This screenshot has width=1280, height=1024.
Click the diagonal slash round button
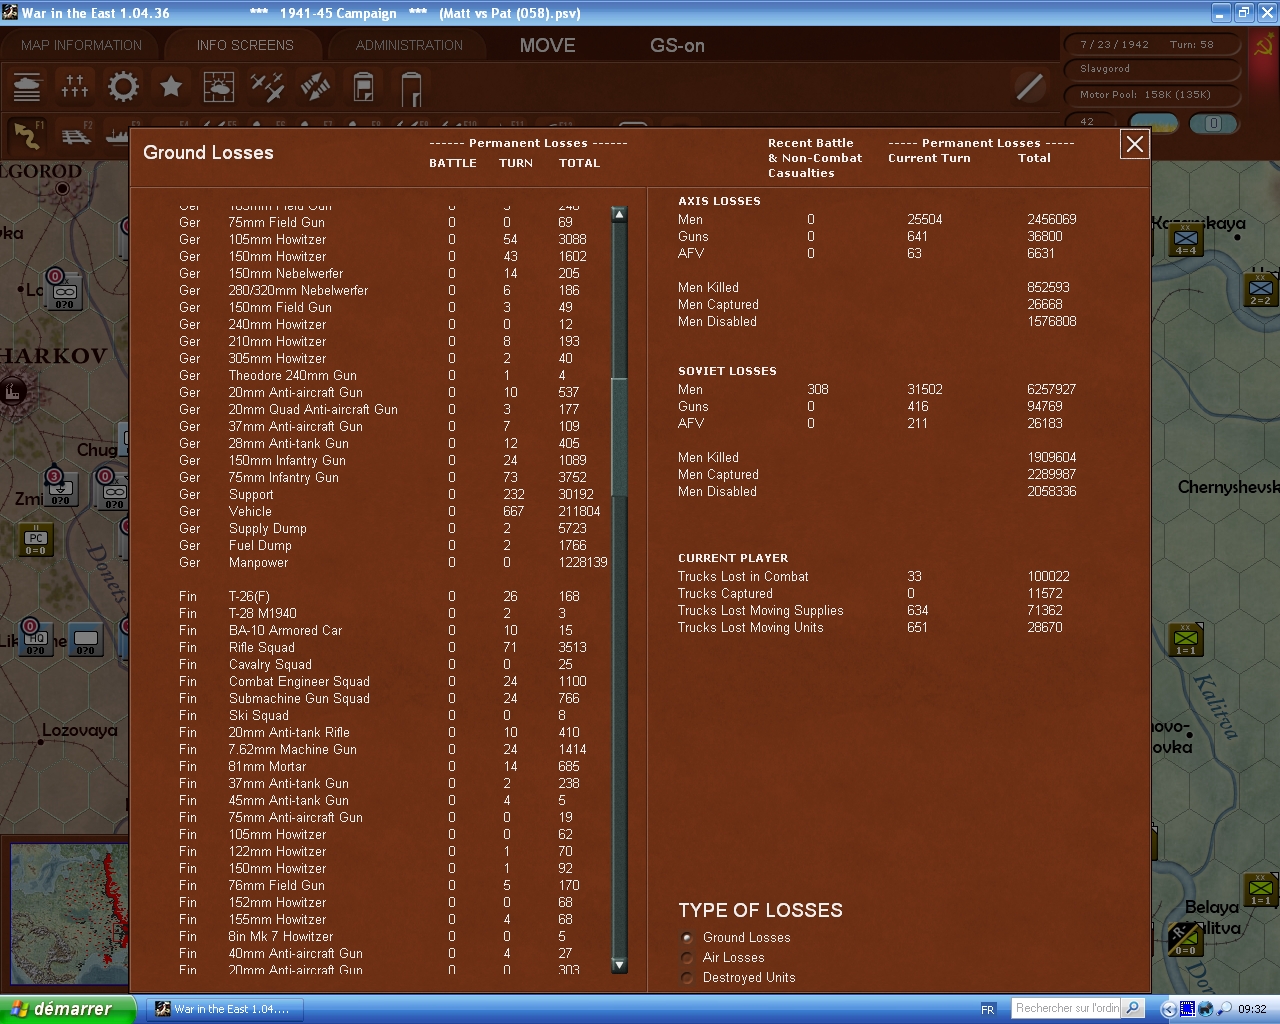pos(1030,87)
